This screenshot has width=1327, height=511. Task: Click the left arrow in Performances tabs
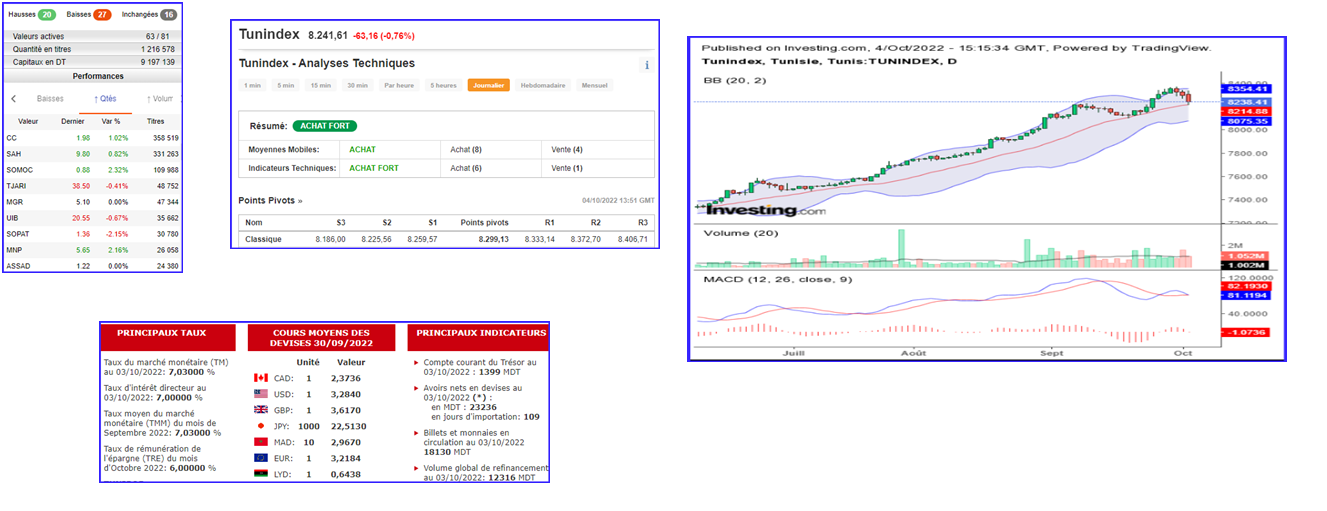click(x=14, y=99)
